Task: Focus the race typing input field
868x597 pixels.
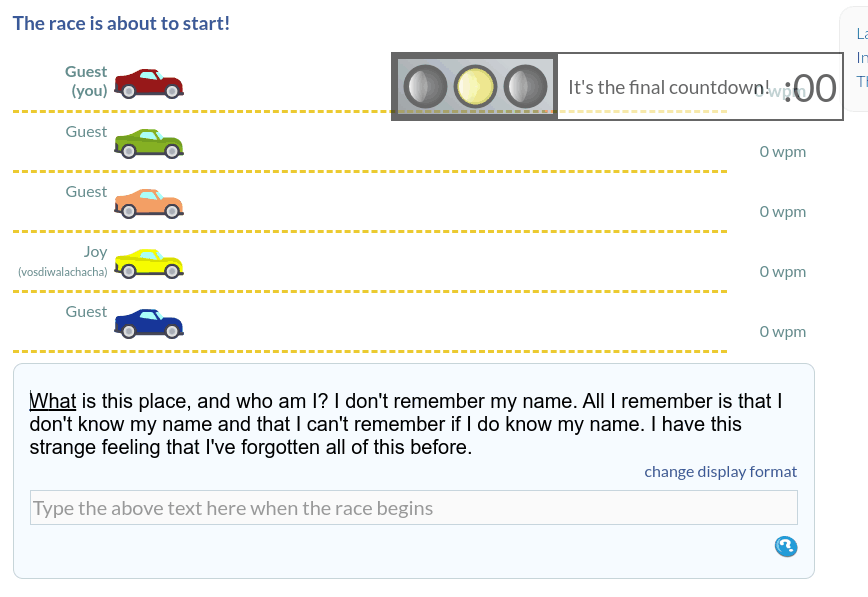Action: point(413,508)
